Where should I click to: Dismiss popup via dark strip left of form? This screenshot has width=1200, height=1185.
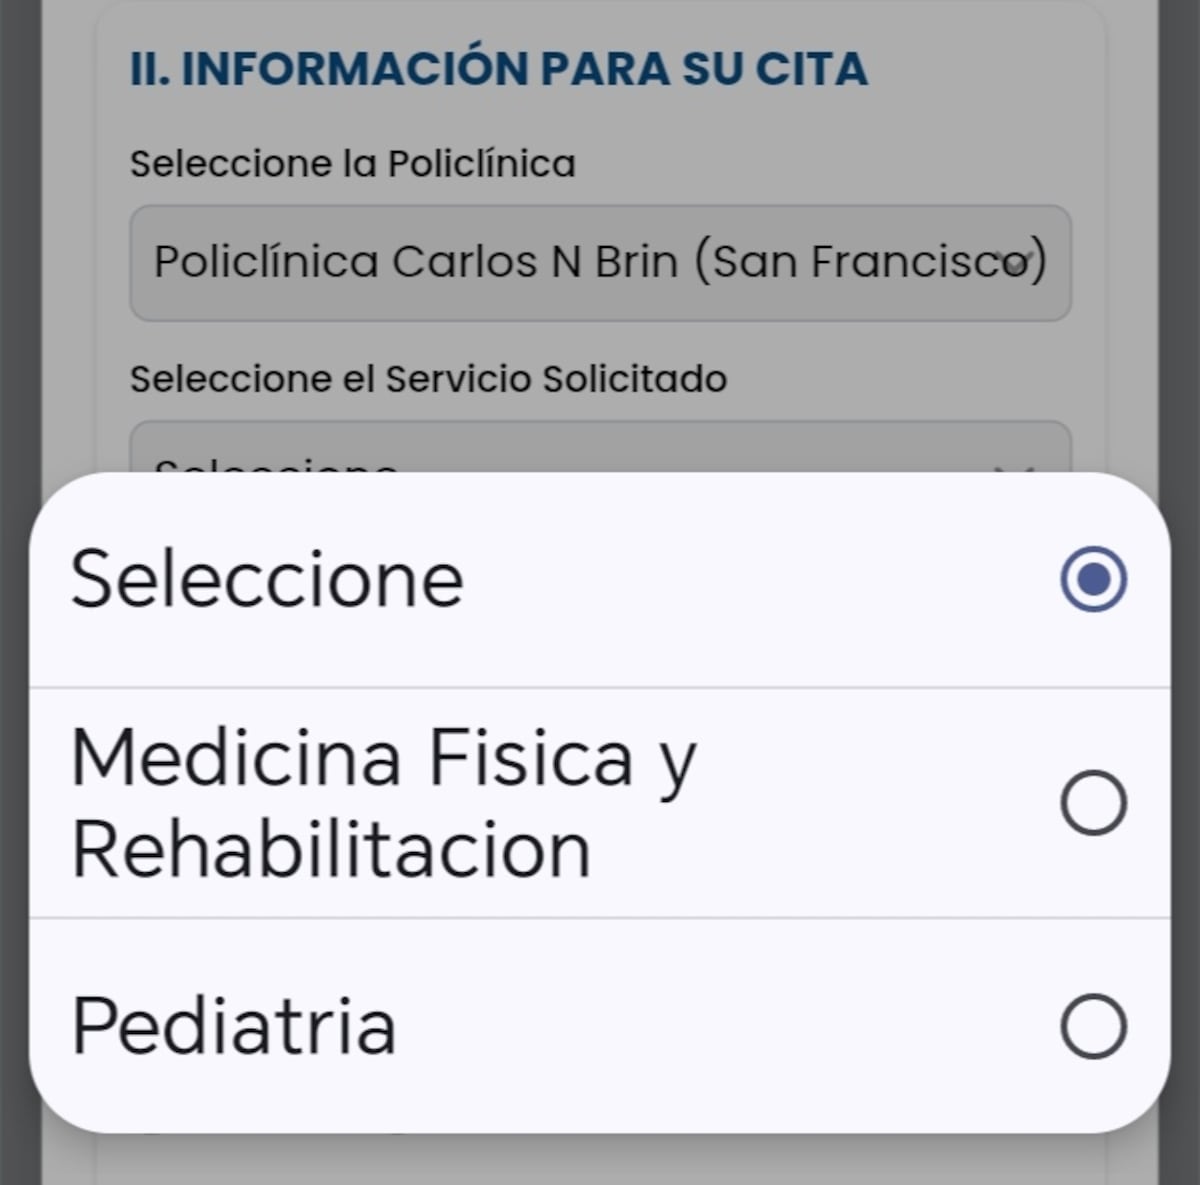pyautogui.click(x=20, y=300)
